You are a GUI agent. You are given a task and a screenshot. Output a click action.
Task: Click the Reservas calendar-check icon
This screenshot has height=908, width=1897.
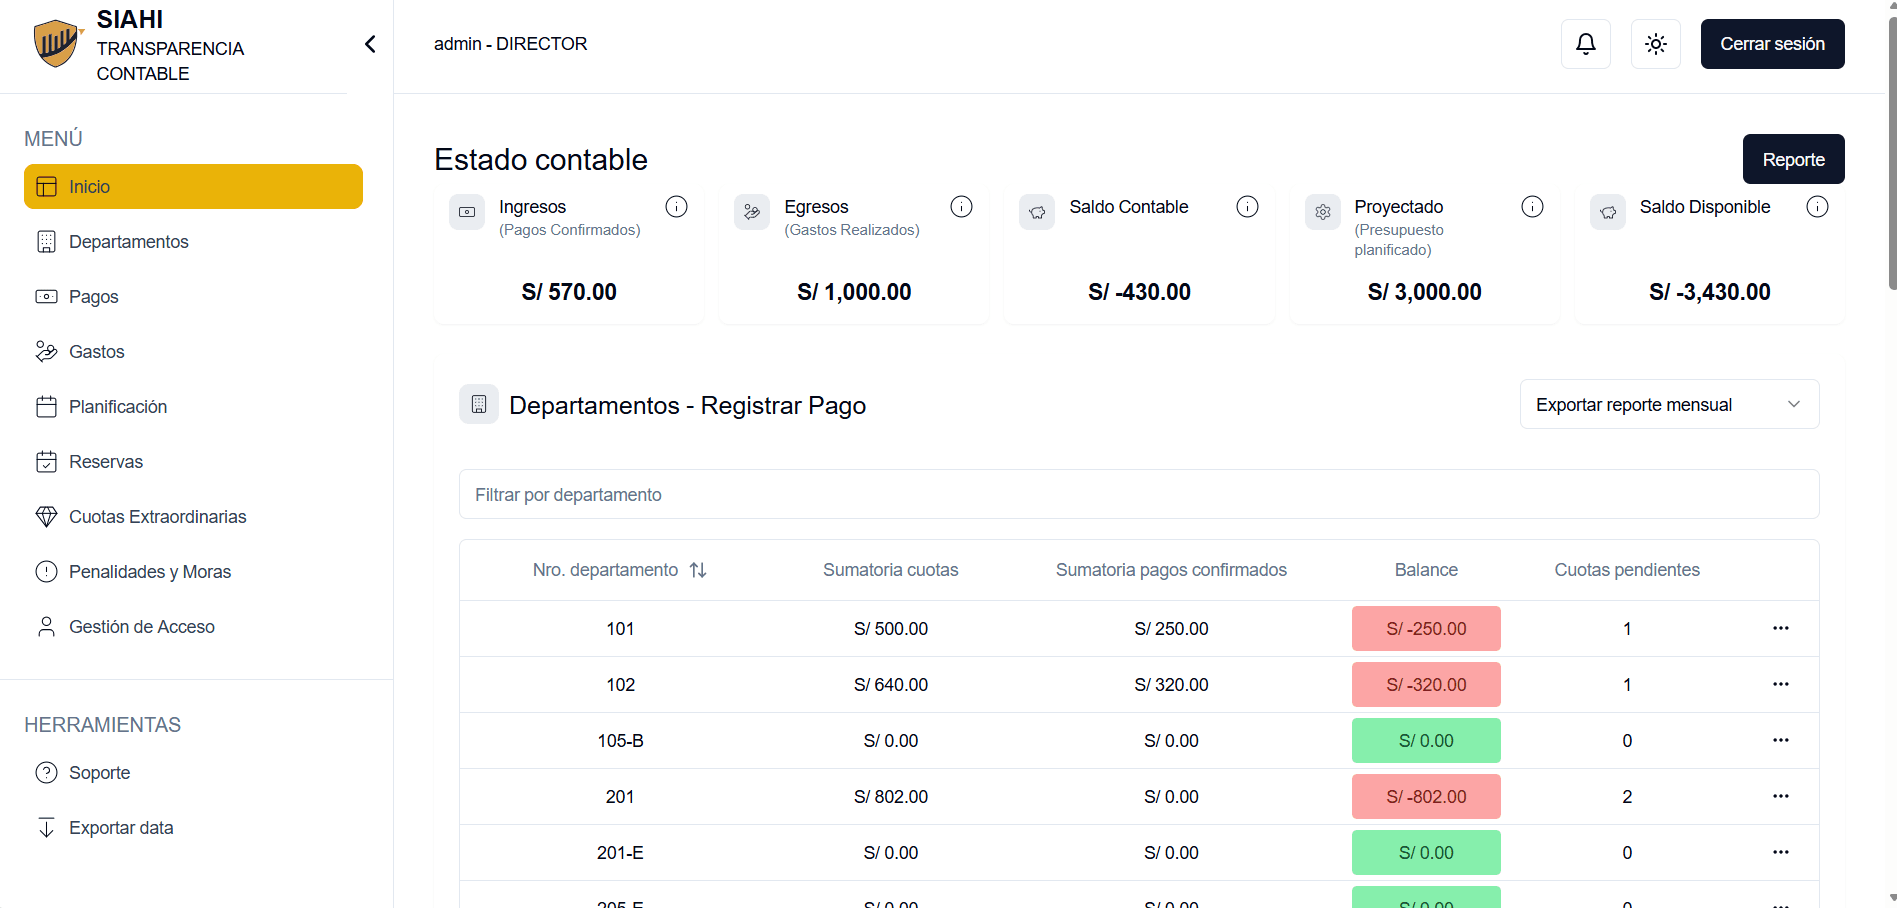click(46, 462)
